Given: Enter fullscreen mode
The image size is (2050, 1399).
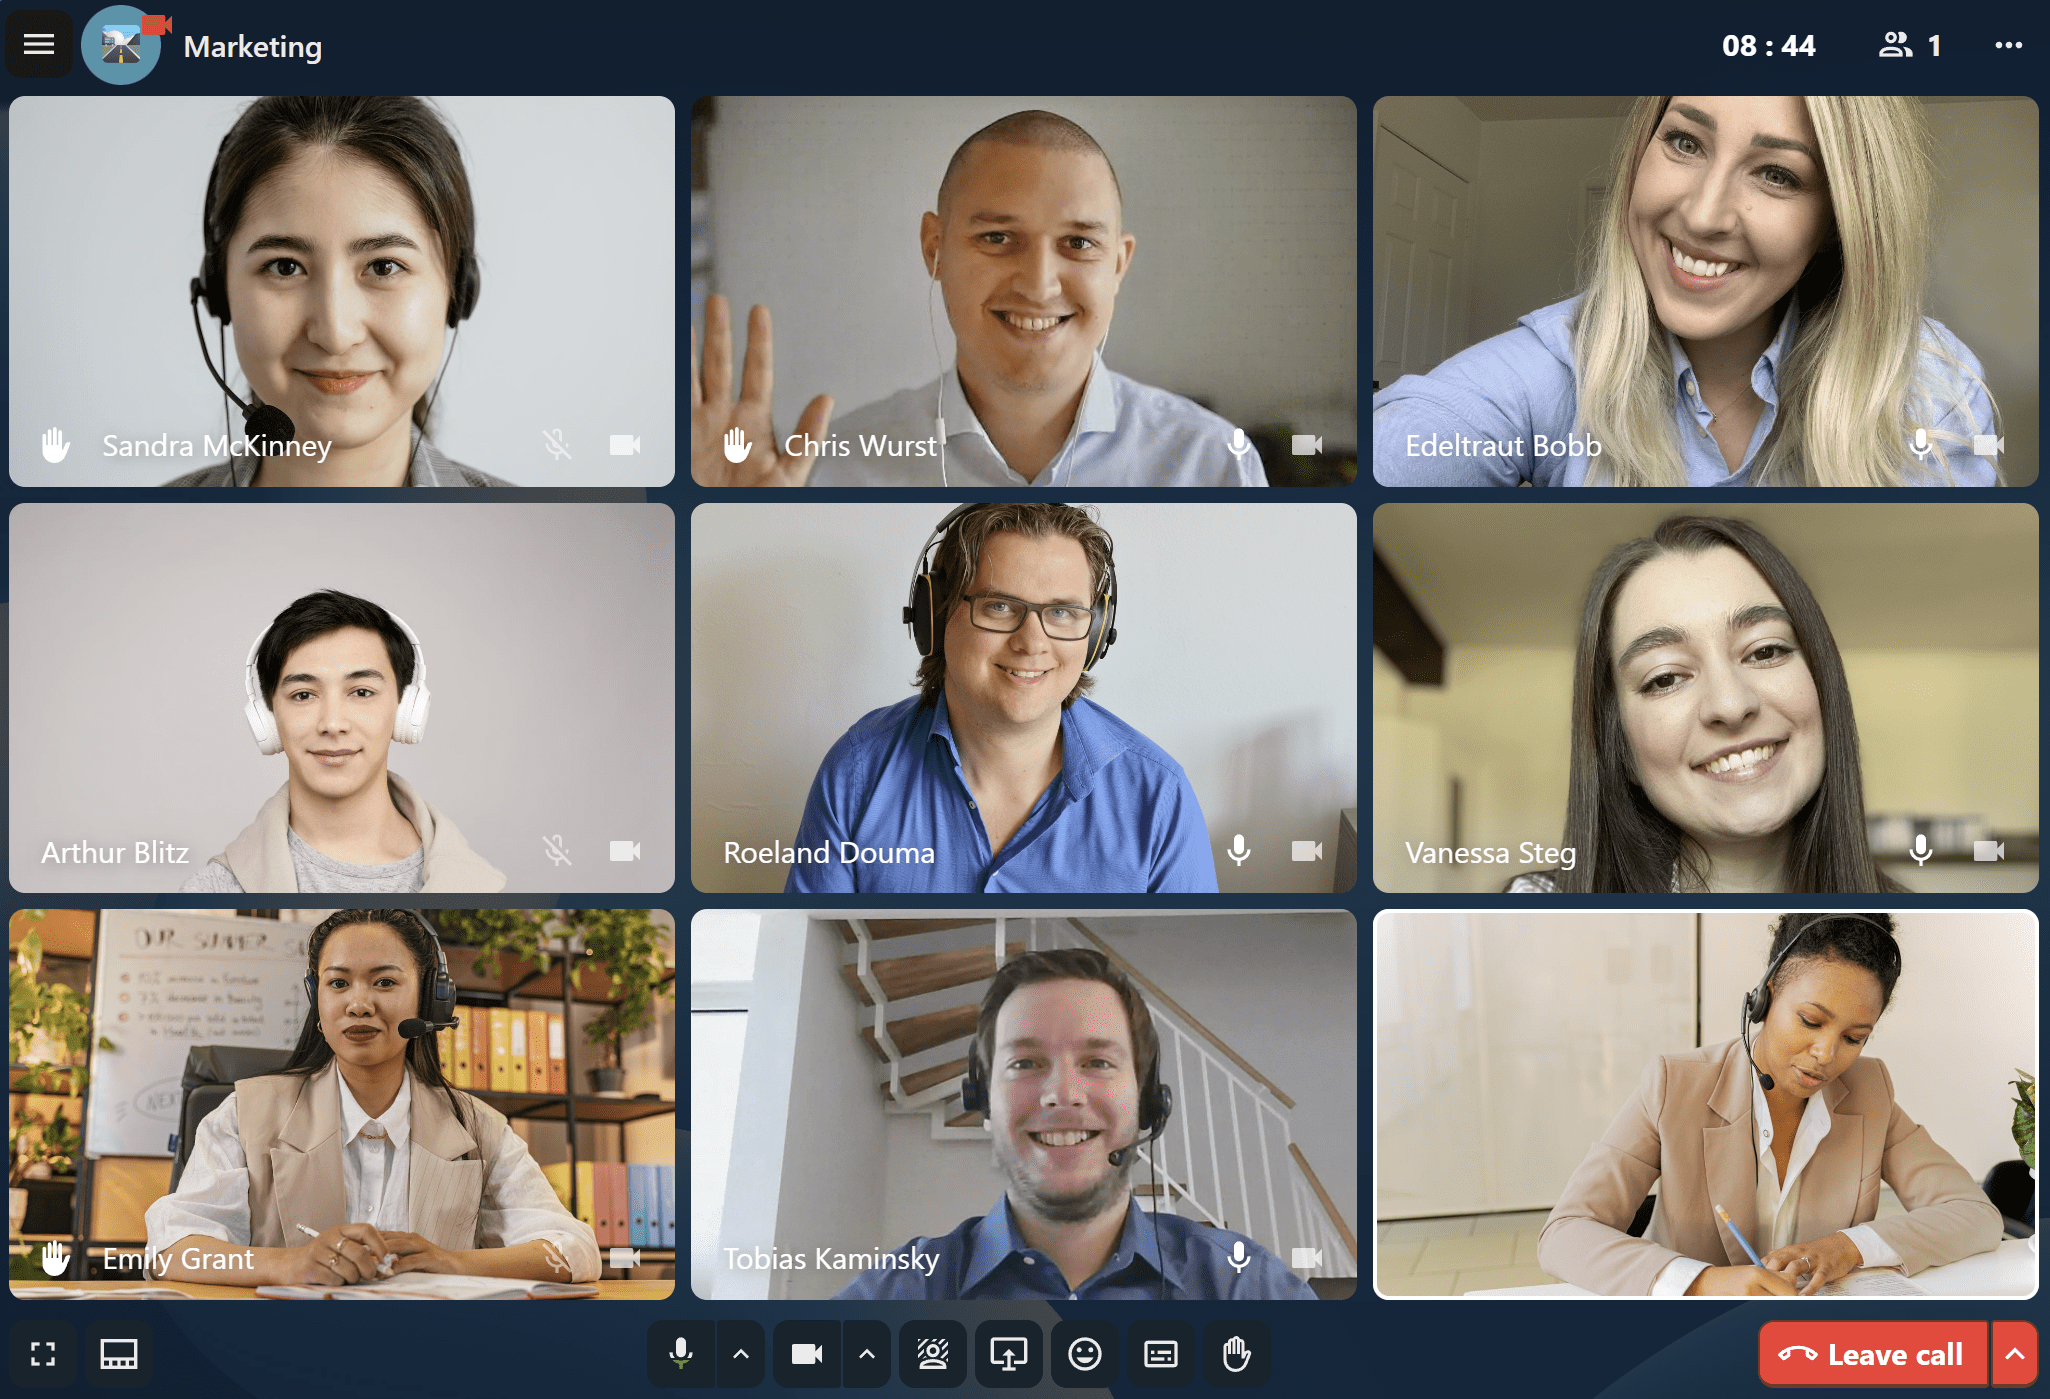Looking at the screenshot, I should (43, 1354).
